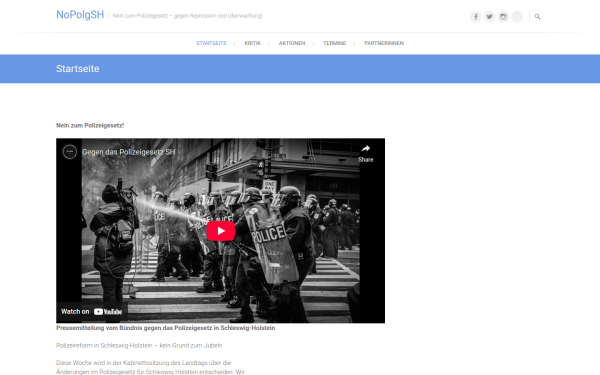The height and width of the screenshot is (375, 600).
Task: Click Watch on YouTube button
Action: pos(92,311)
